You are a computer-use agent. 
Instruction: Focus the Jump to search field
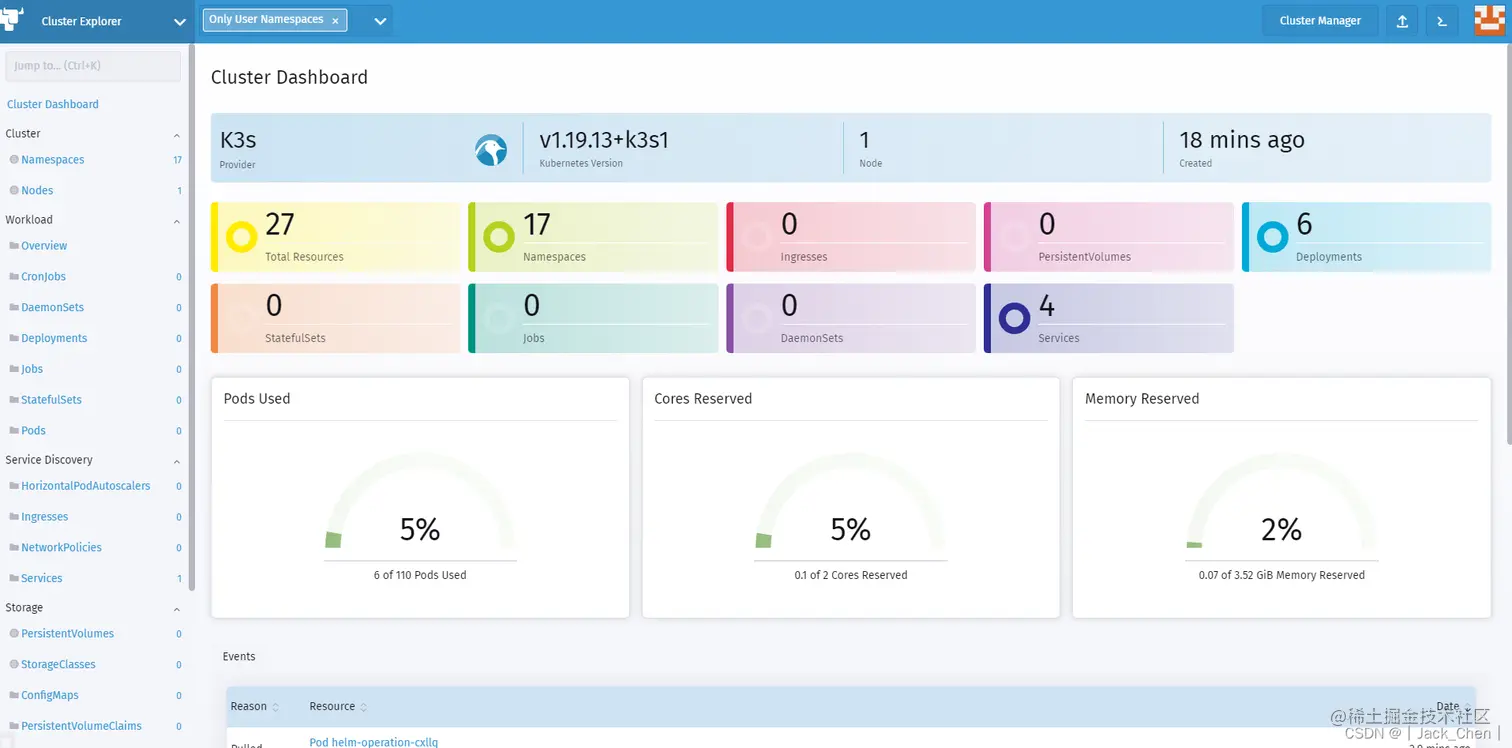[x=93, y=66]
